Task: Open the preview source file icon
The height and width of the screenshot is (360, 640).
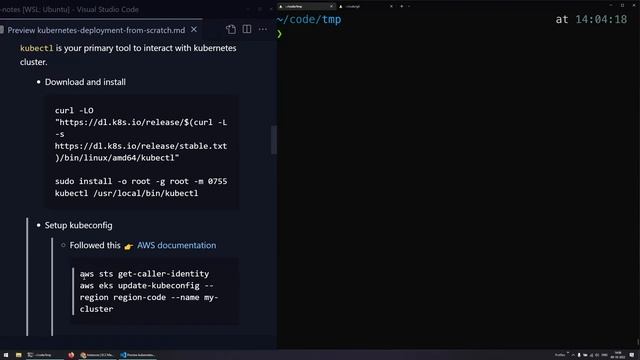Action: 231,29
